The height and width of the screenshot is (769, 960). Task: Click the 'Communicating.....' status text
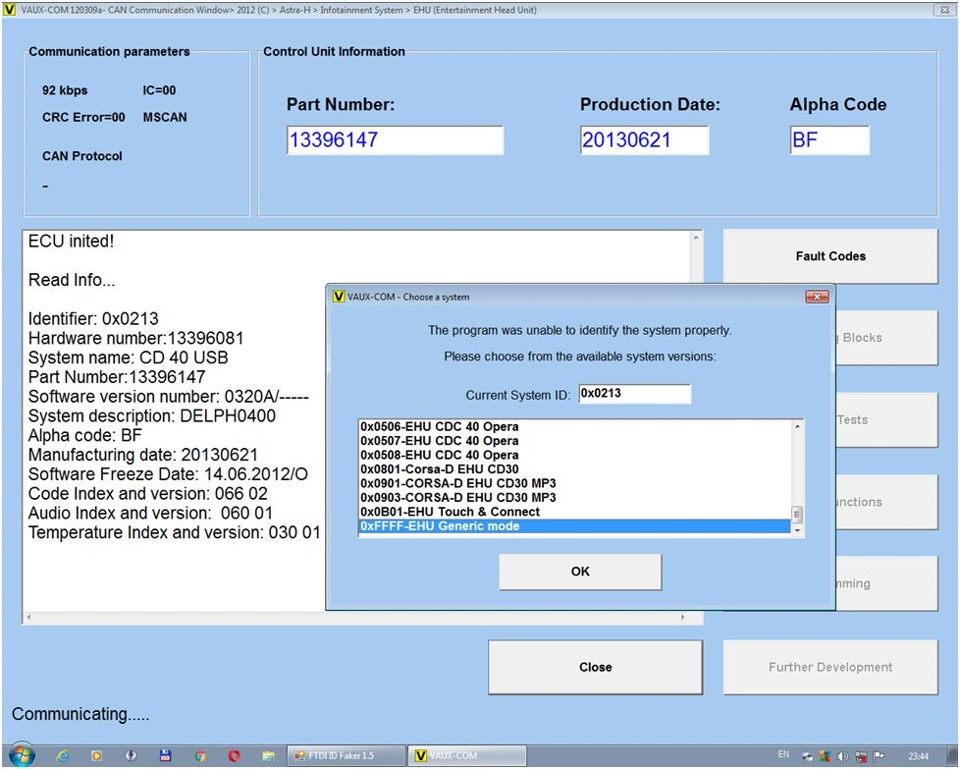coord(80,715)
